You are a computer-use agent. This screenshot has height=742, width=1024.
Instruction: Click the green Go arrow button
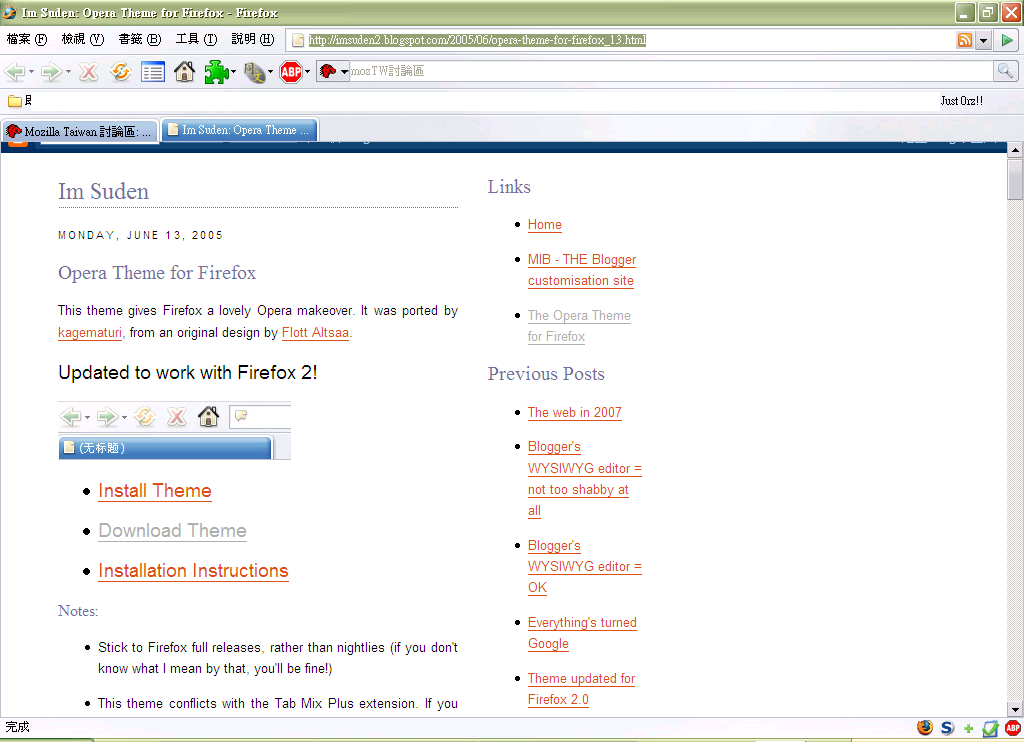(x=1006, y=40)
